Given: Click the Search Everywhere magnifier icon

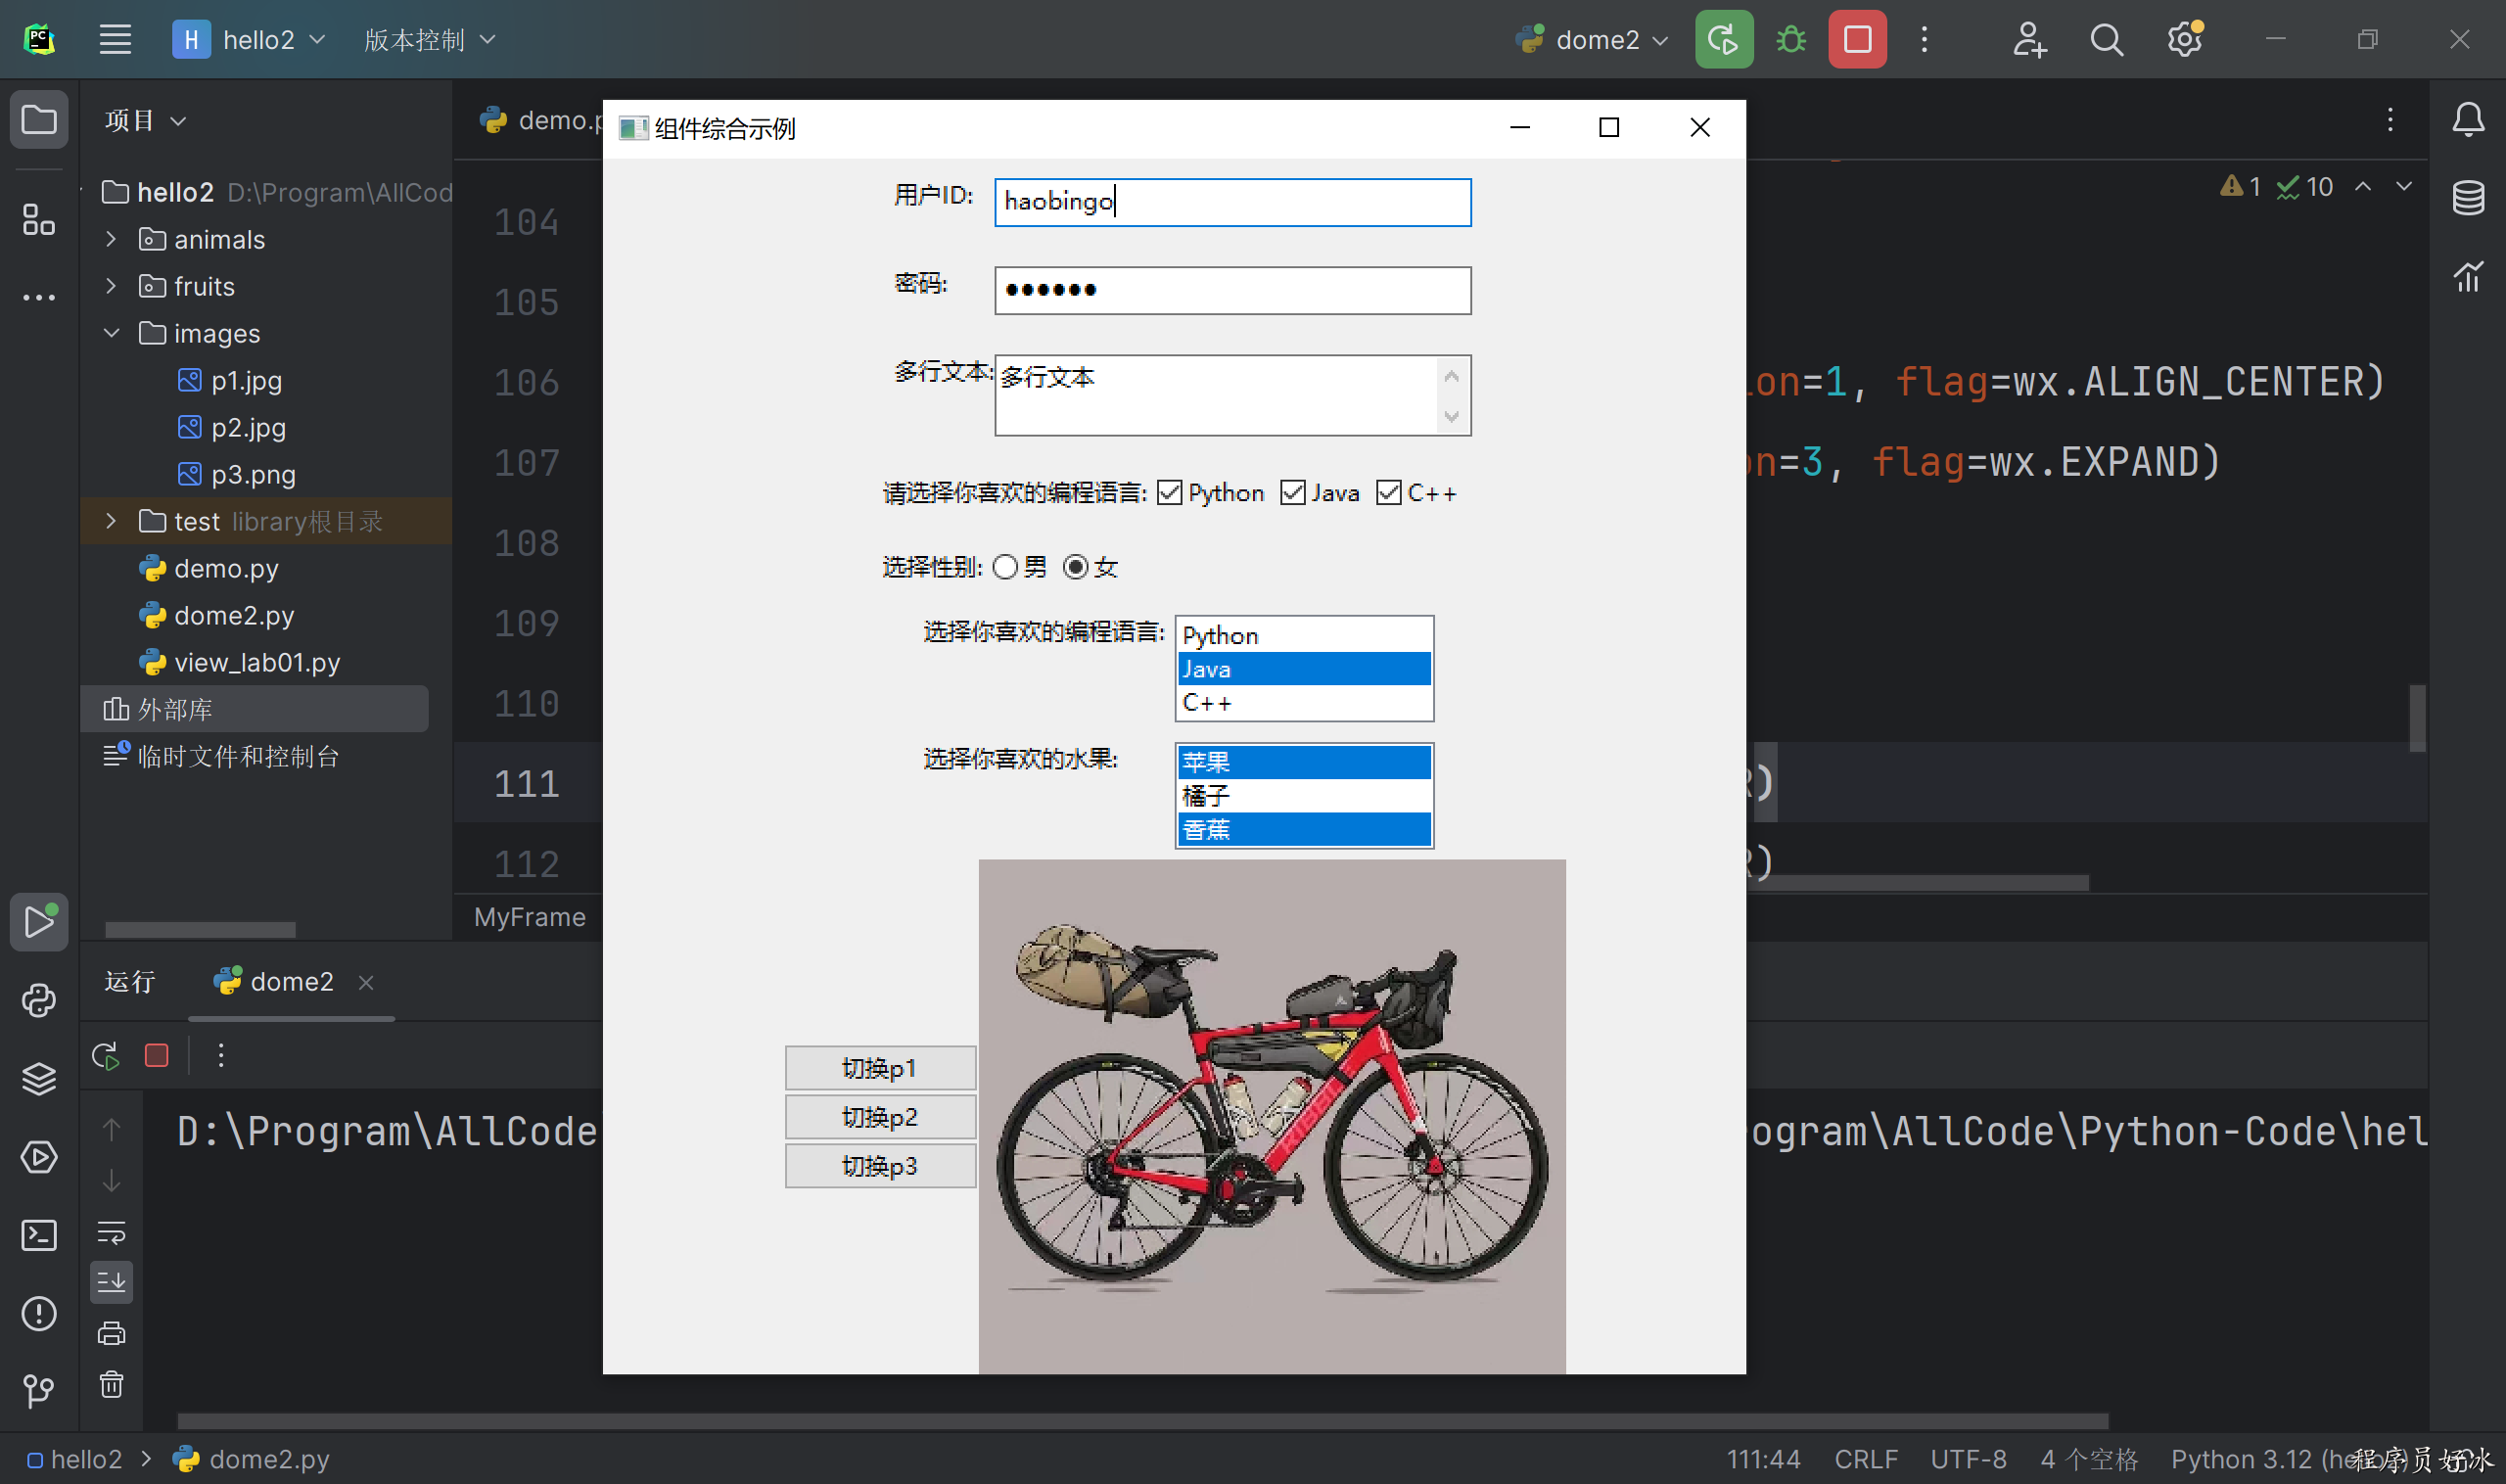Looking at the screenshot, I should (x=2106, y=40).
